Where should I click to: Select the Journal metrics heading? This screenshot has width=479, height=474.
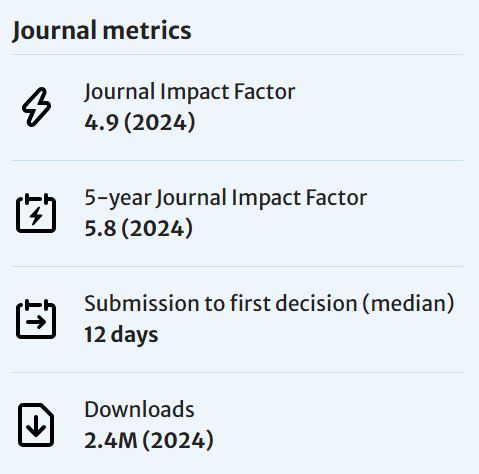102,31
